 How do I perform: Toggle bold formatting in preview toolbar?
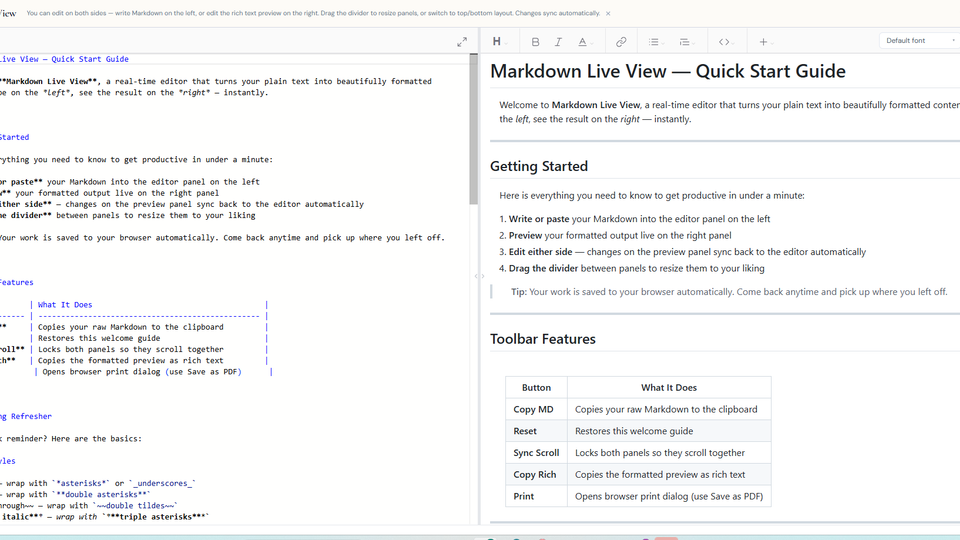pyautogui.click(x=535, y=42)
